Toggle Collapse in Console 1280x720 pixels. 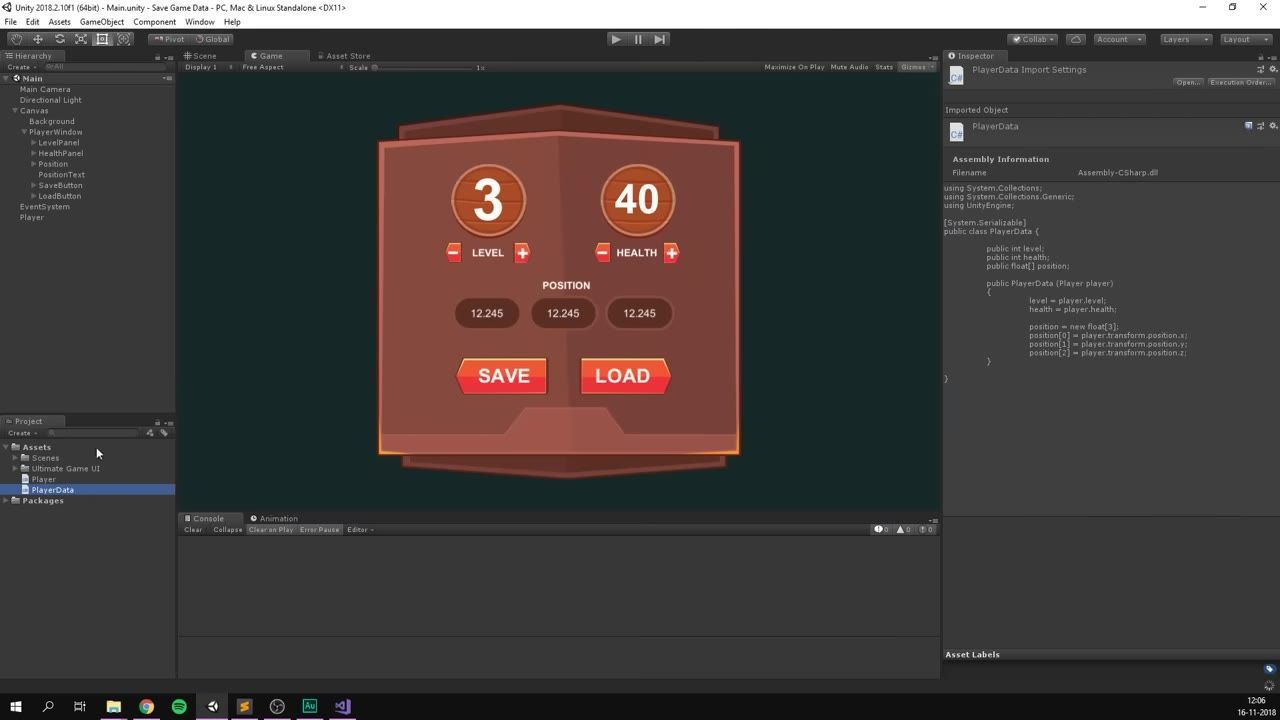[227, 530]
